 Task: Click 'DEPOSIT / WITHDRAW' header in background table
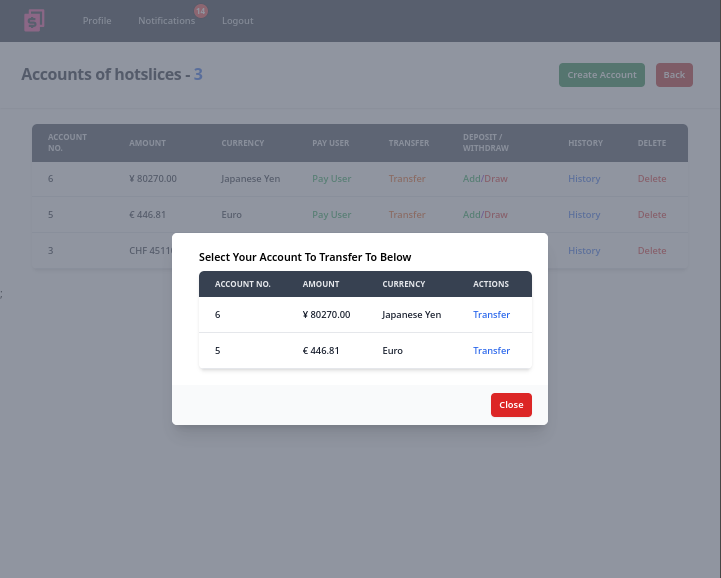(486, 143)
